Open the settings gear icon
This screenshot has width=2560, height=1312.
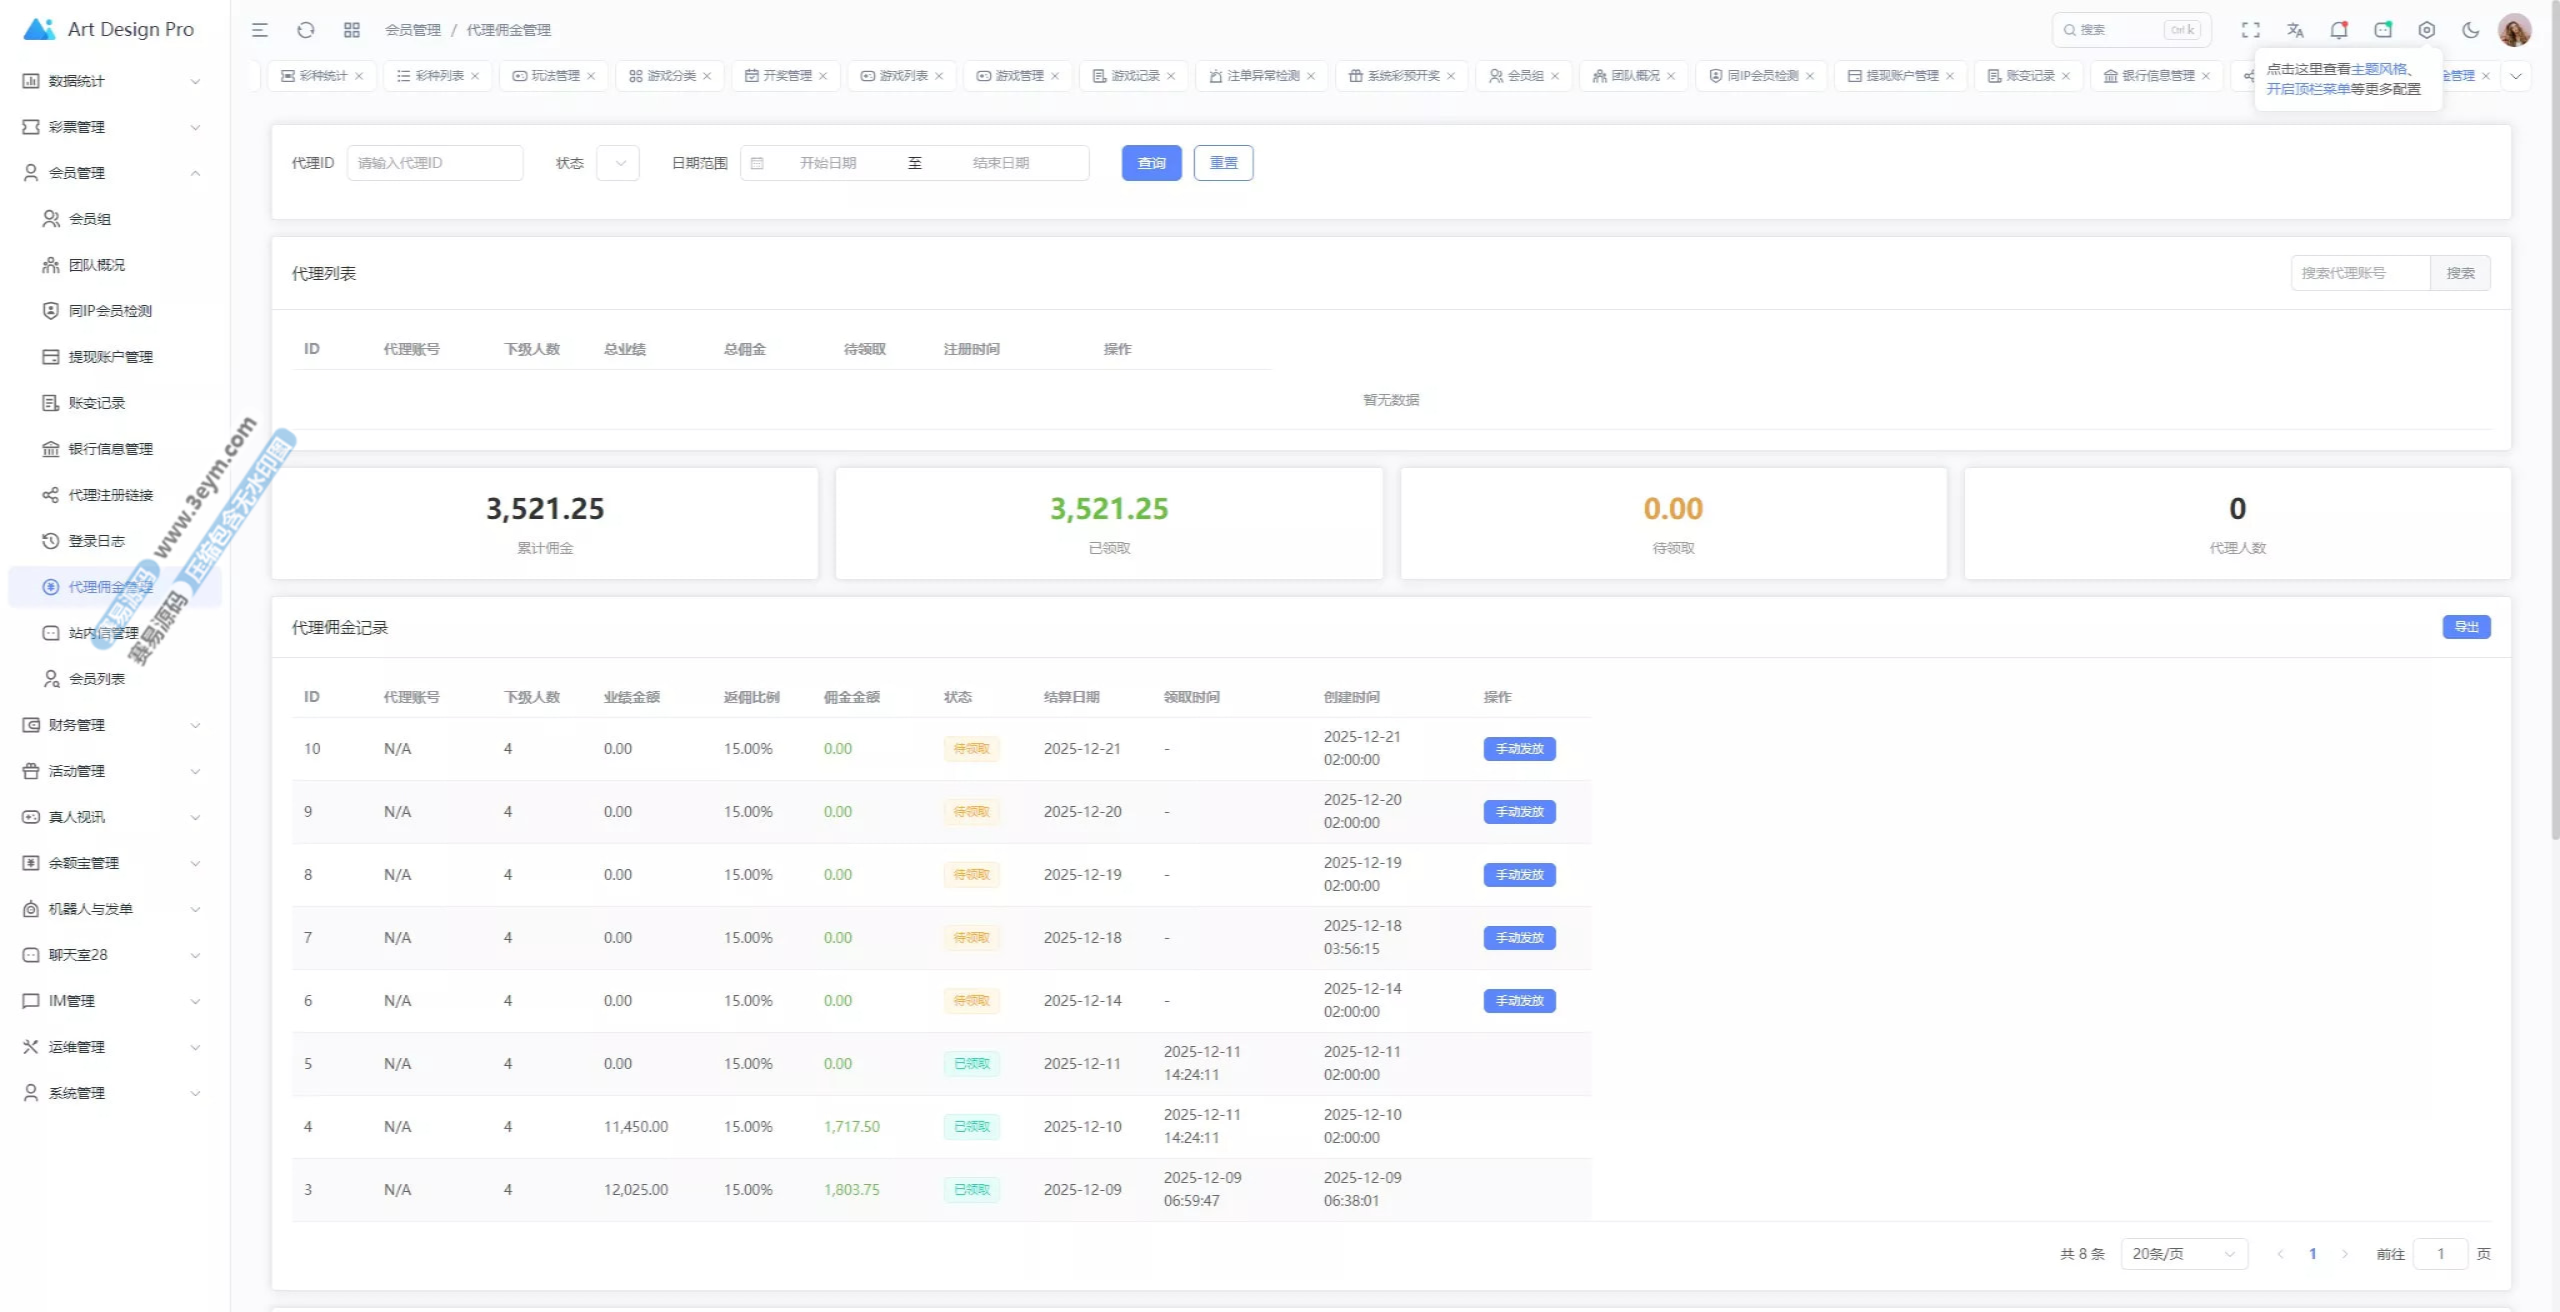coord(2426,30)
